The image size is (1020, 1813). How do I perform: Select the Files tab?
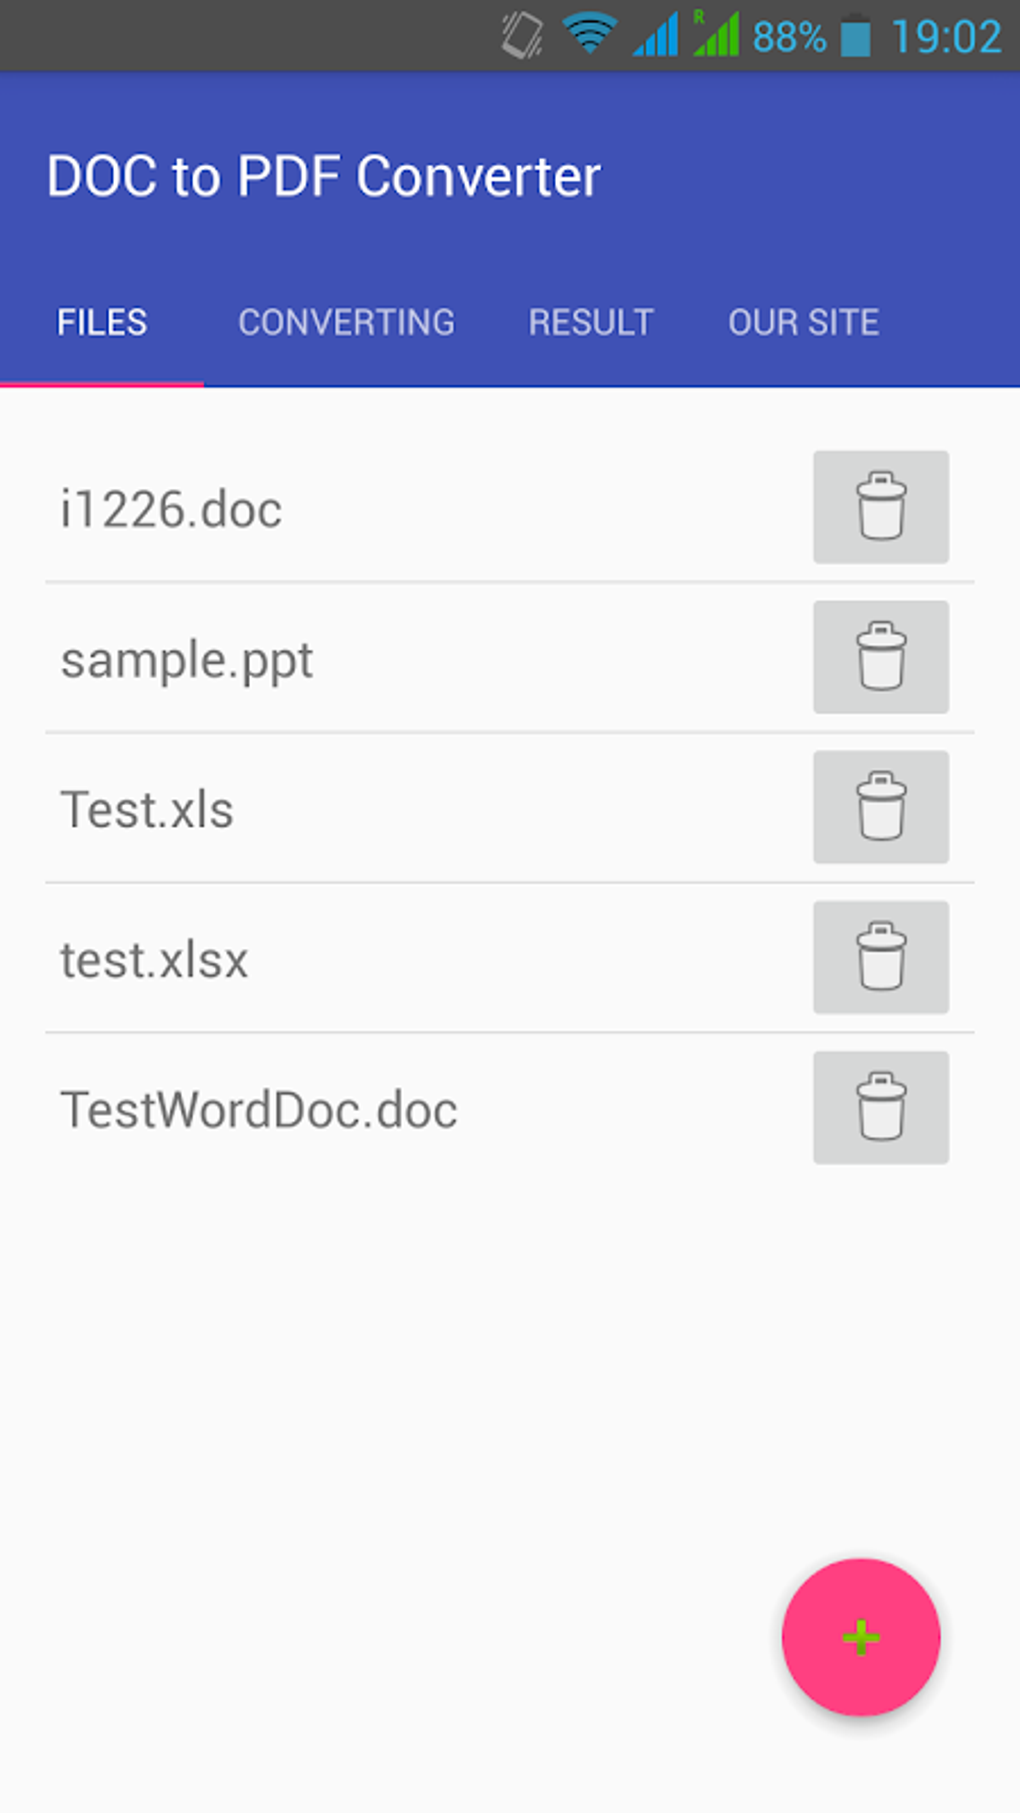102,322
